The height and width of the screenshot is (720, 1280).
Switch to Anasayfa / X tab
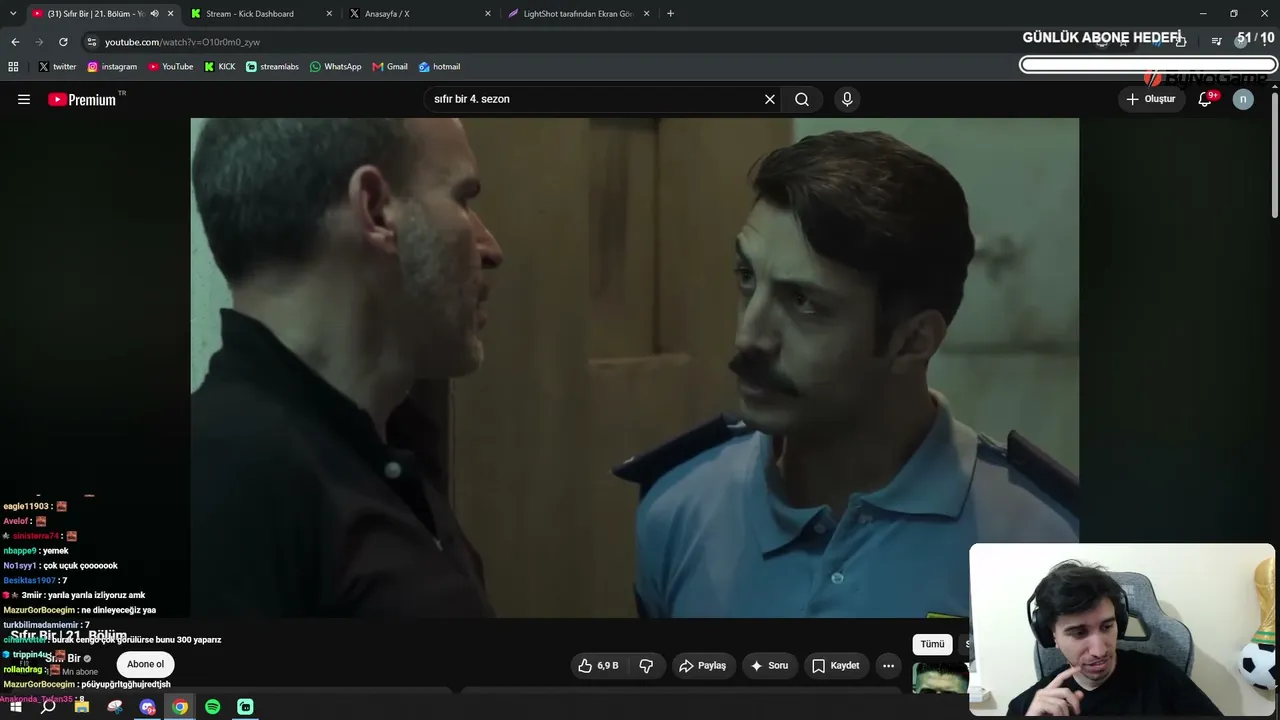pyautogui.click(x=418, y=14)
